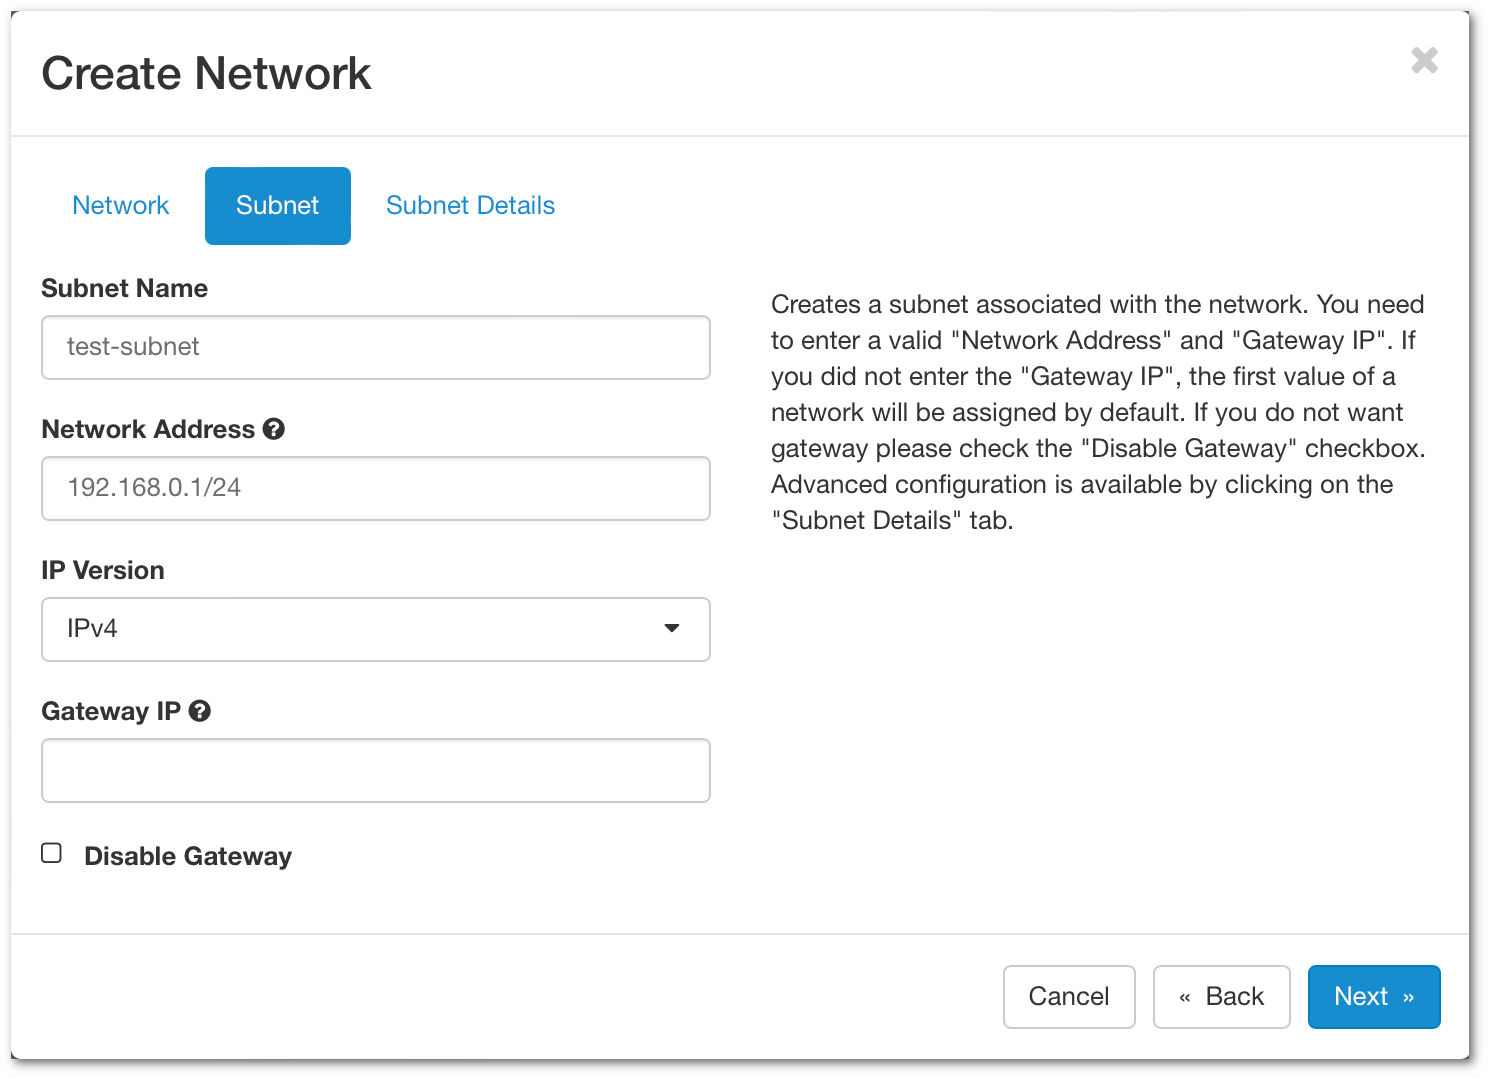
Task: Click the Network Address help icon
Action: click(x=274, y=429)
